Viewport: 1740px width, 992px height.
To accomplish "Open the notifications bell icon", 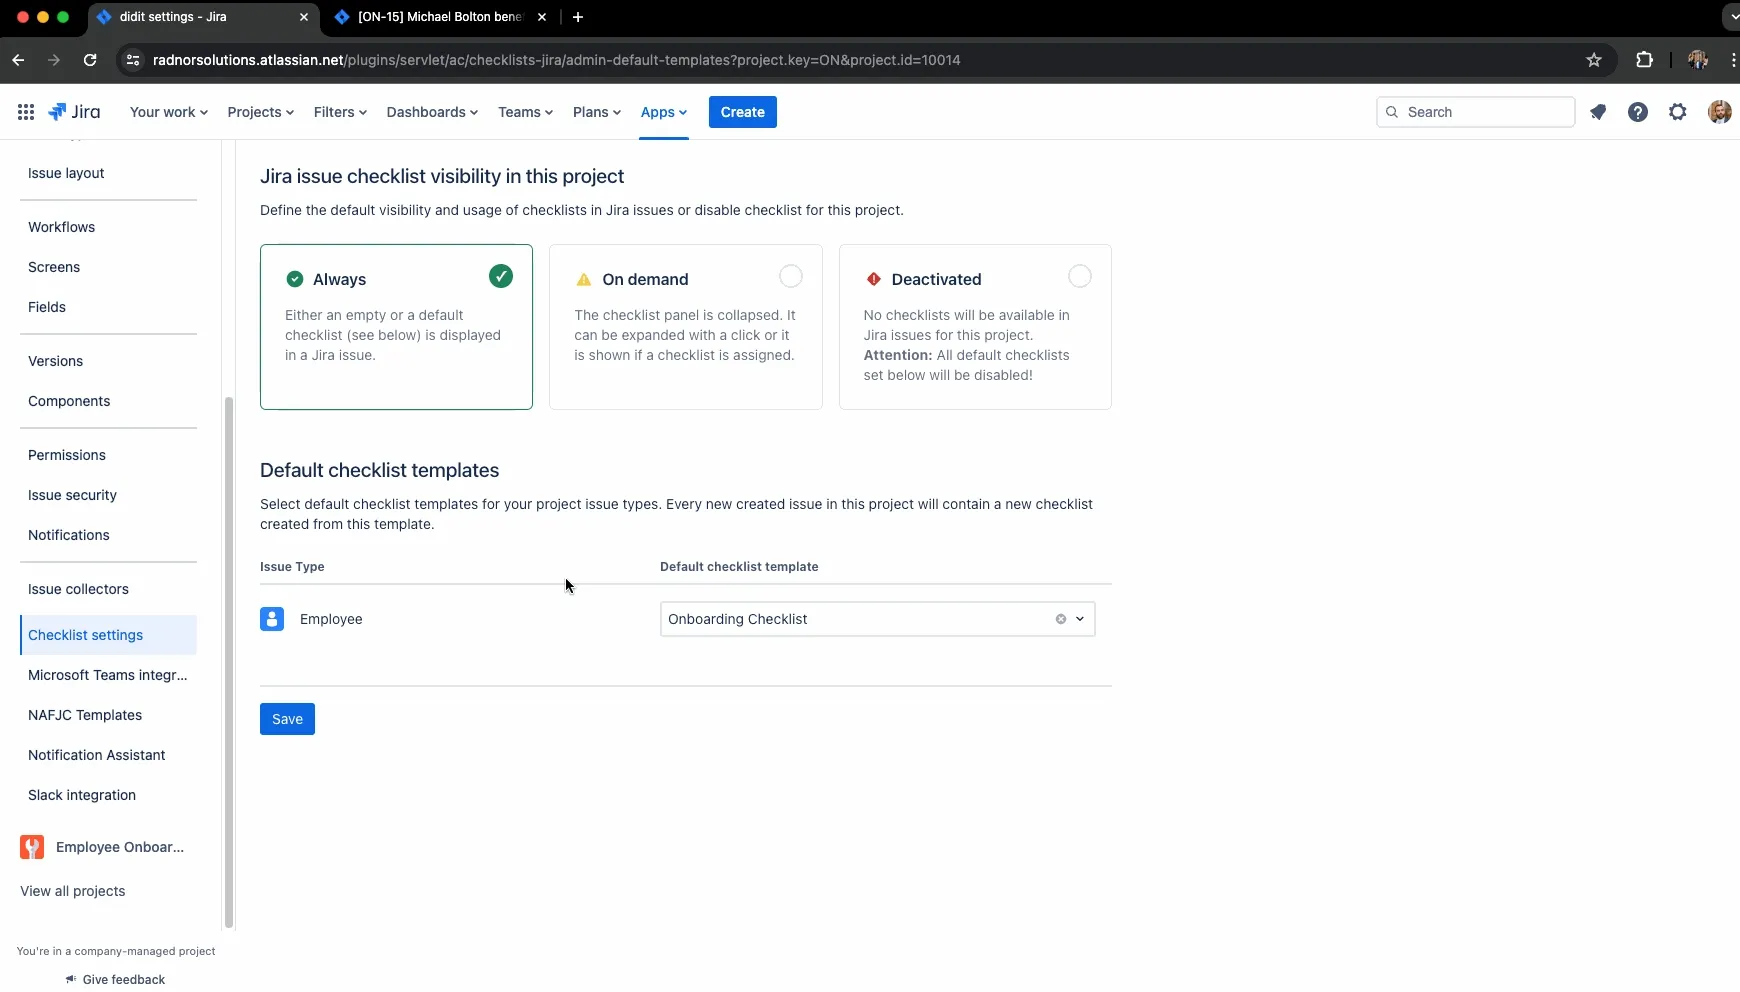I will (x=1598, y=112).
